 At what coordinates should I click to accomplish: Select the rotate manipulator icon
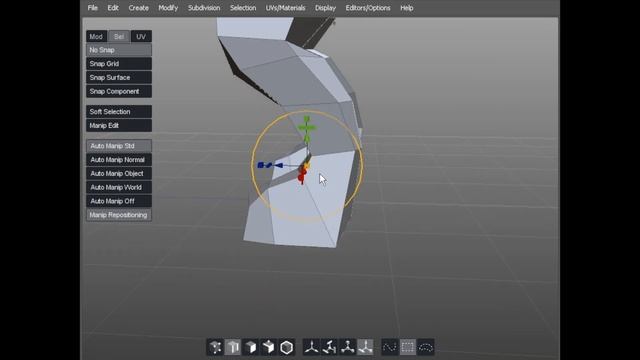pyautogui.click(x=329, y=347)
